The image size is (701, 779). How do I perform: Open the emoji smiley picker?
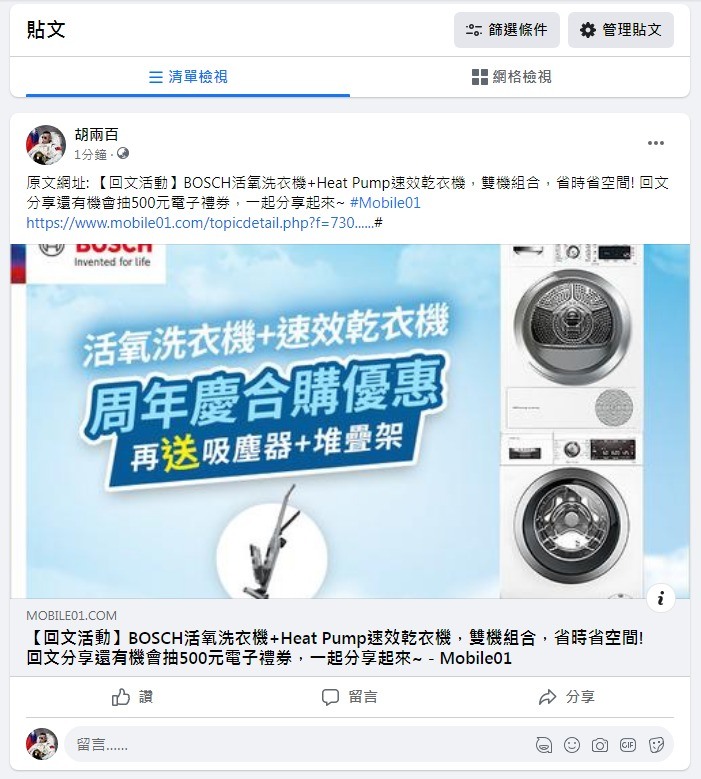coord(572,745)
